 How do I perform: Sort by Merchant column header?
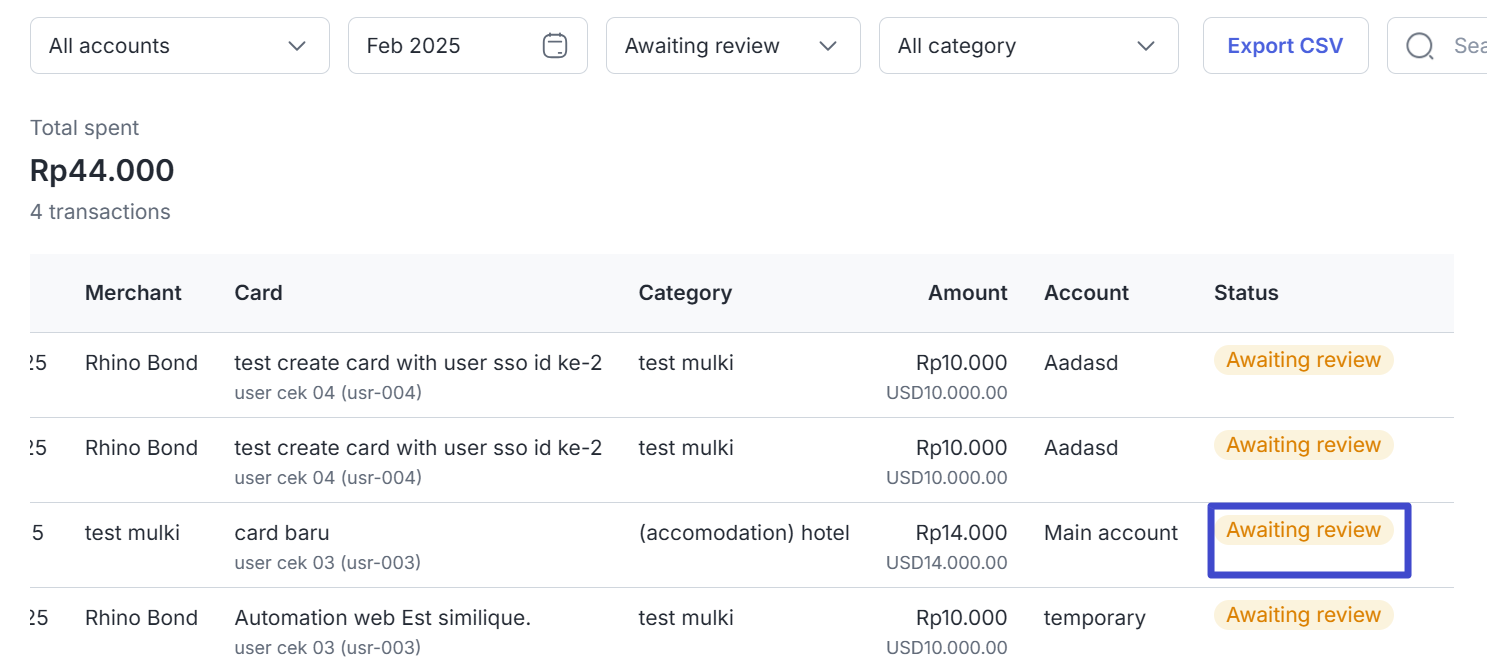click(x=133, y=293)
